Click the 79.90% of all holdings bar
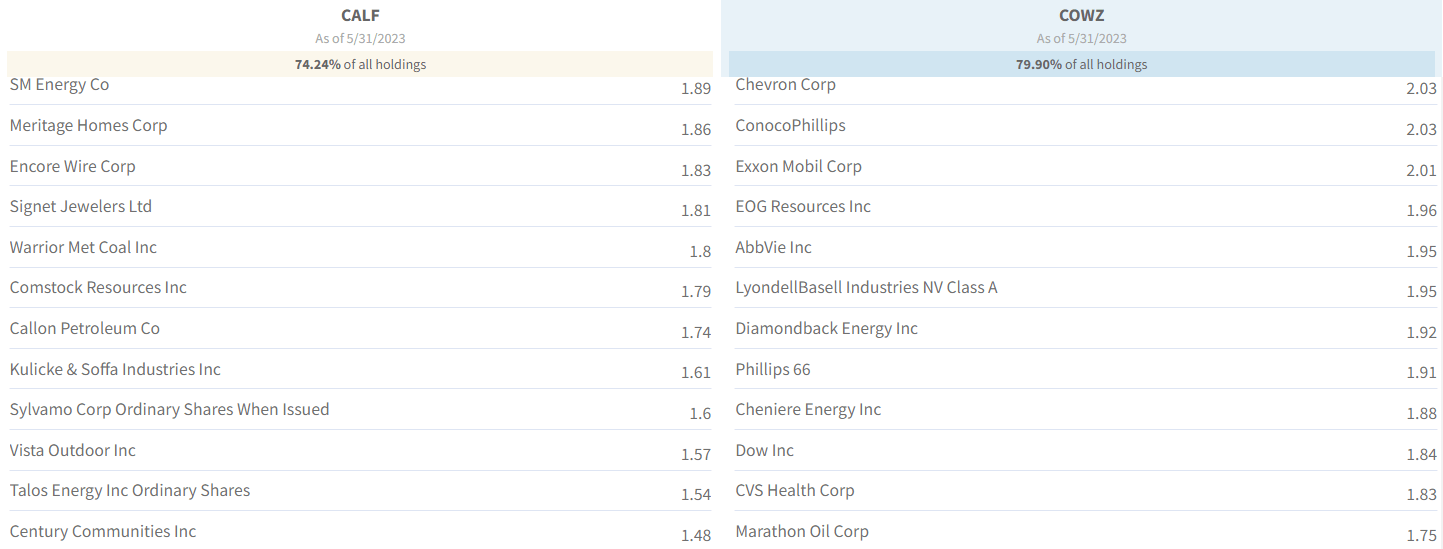The height and width of the screenshot is (549, 1443). (x=1081, y=64)
